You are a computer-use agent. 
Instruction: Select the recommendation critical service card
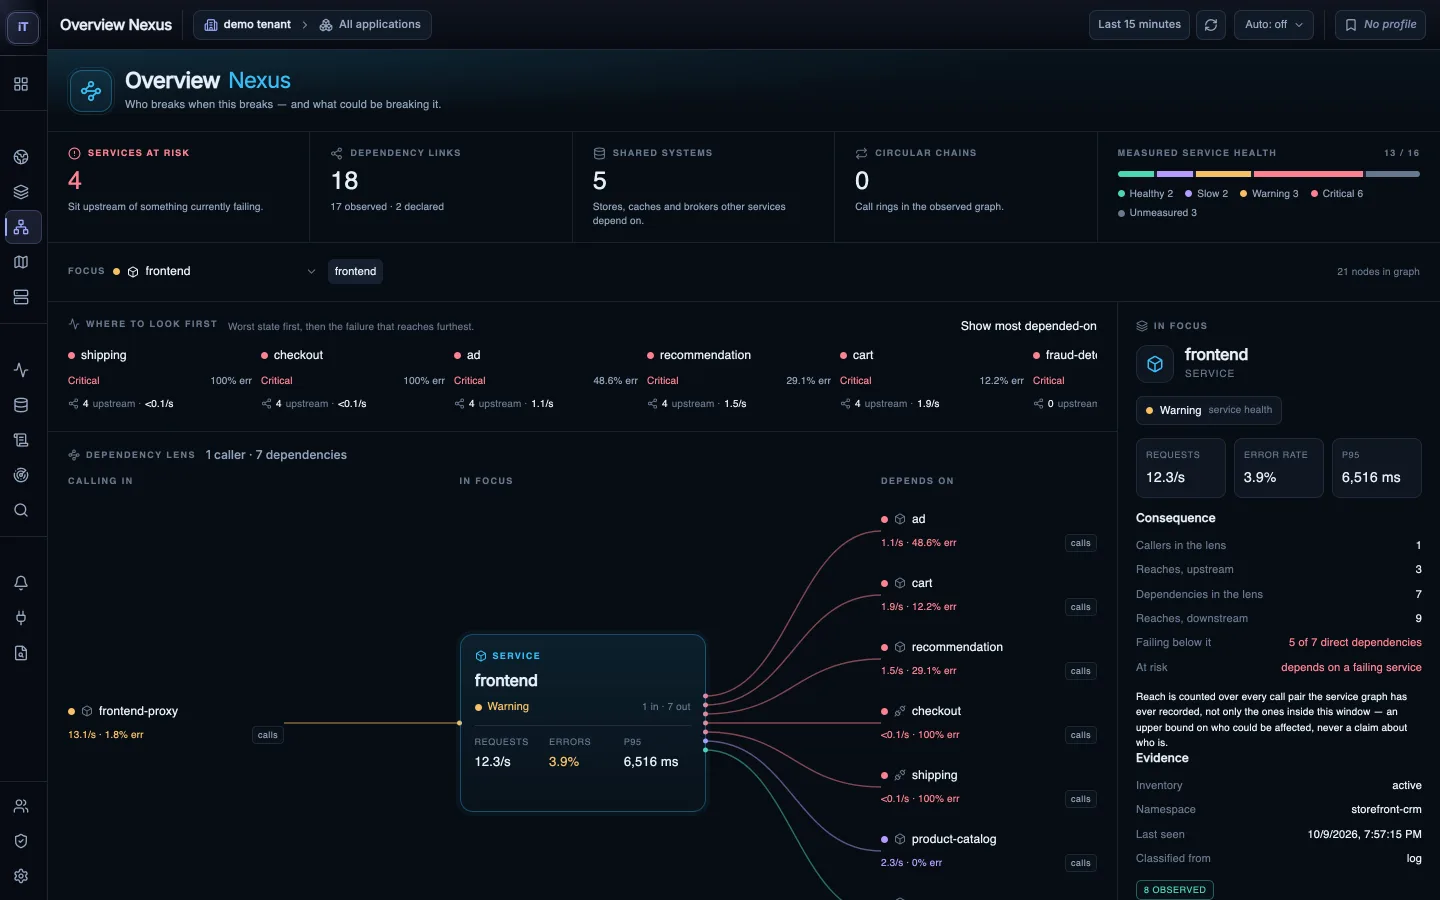click(739, 379)
